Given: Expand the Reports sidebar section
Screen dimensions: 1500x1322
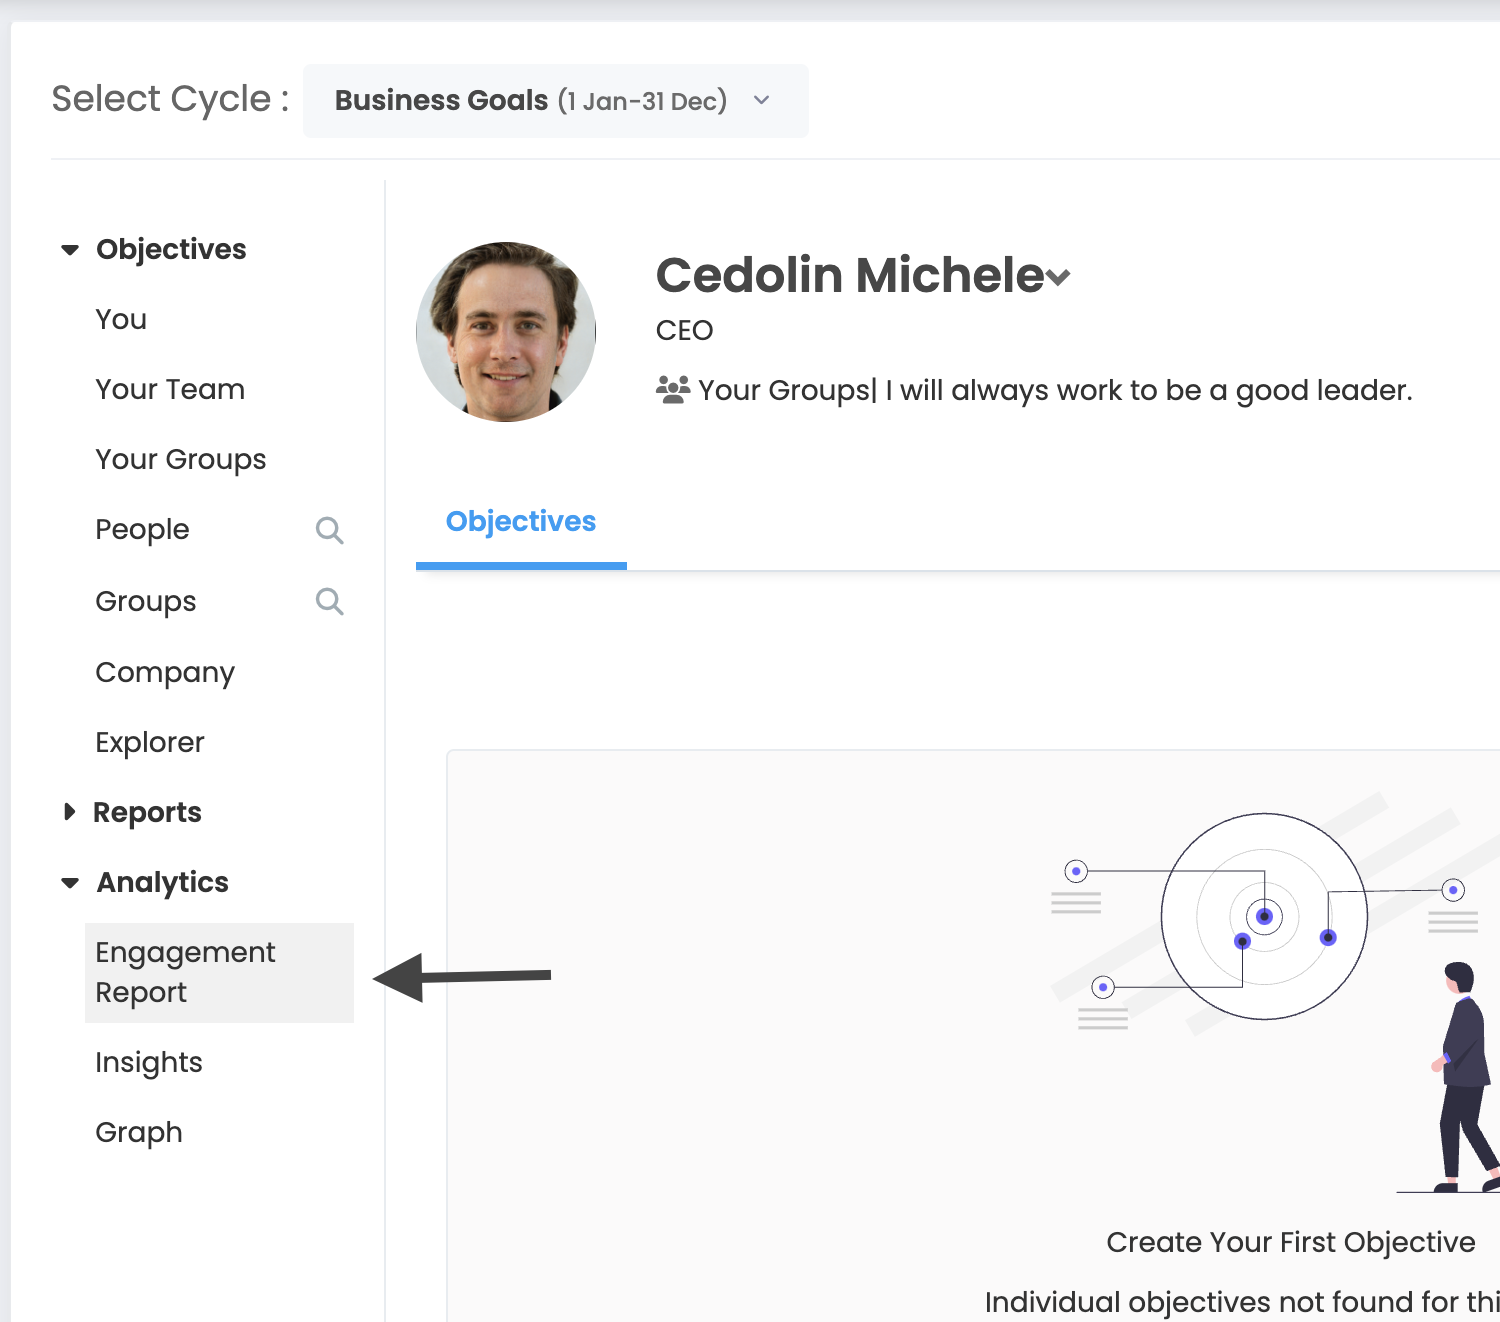Looking at the screenshot, I should coord(69,812).
